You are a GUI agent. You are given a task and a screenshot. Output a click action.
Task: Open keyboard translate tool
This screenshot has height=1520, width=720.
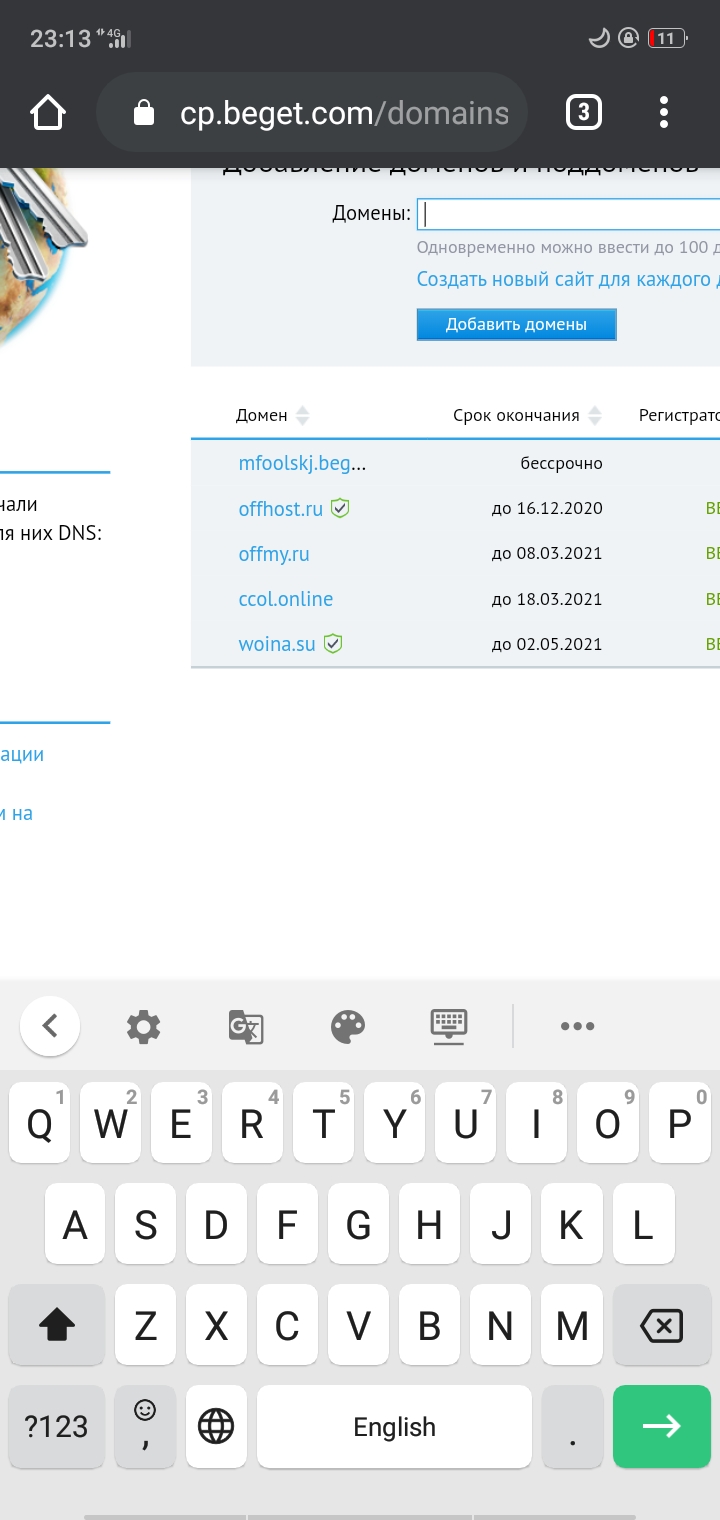tap(246, 1026)
